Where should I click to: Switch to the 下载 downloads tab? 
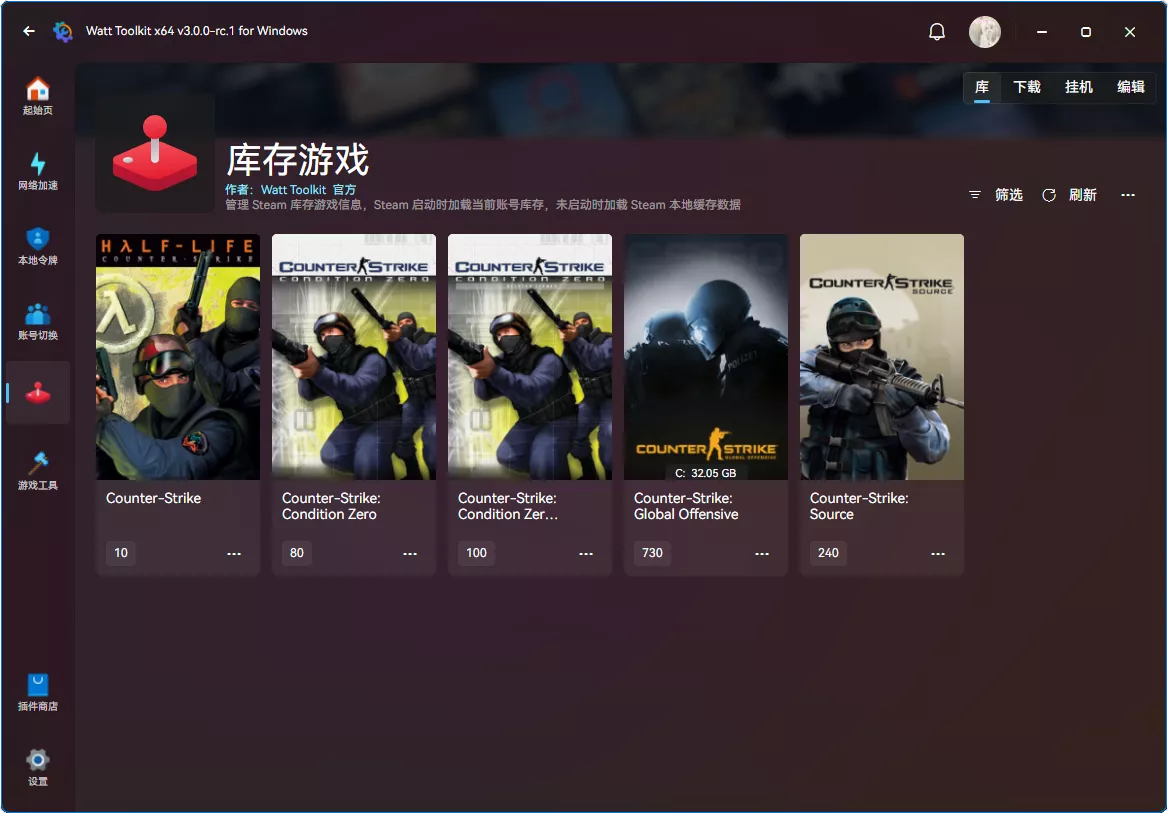[1027, 87]
